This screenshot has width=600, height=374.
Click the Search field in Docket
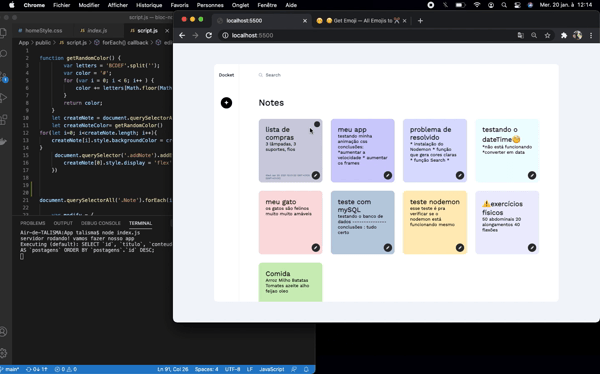point(273,75)
